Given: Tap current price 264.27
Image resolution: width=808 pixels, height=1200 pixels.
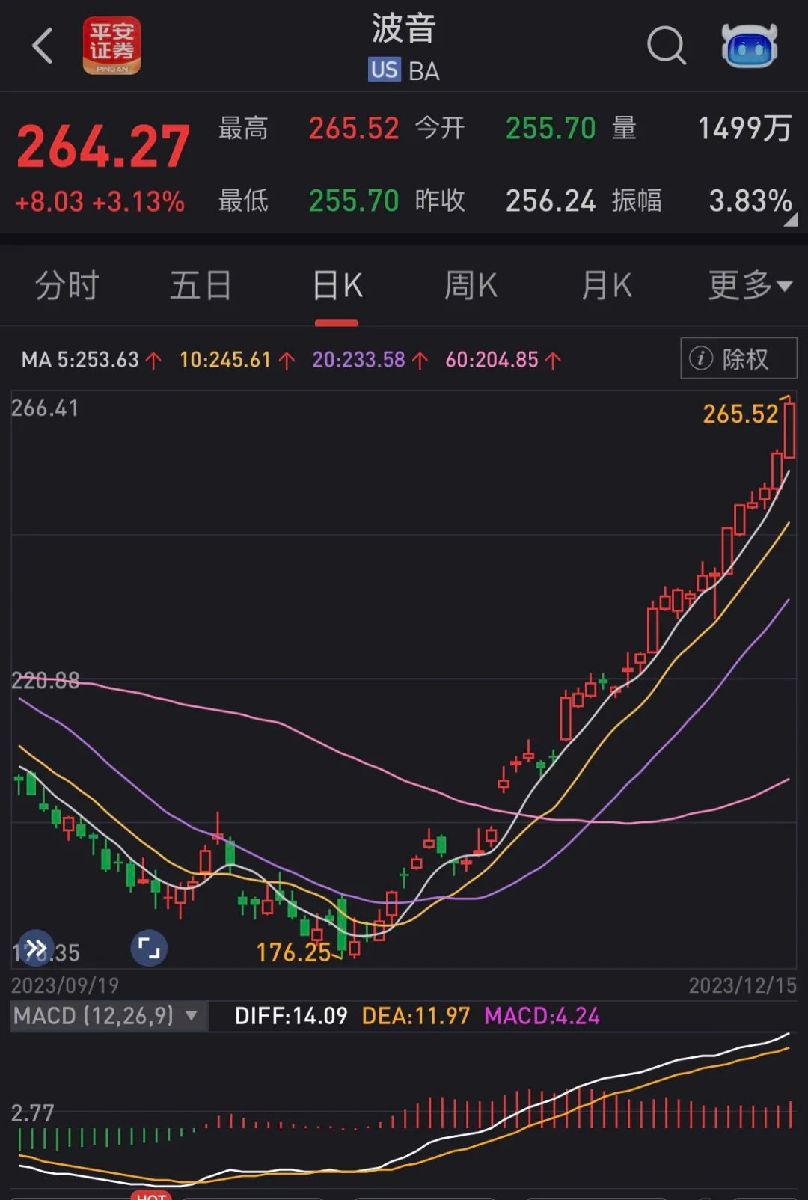Looking at the screenshot, I should [103, 148].
